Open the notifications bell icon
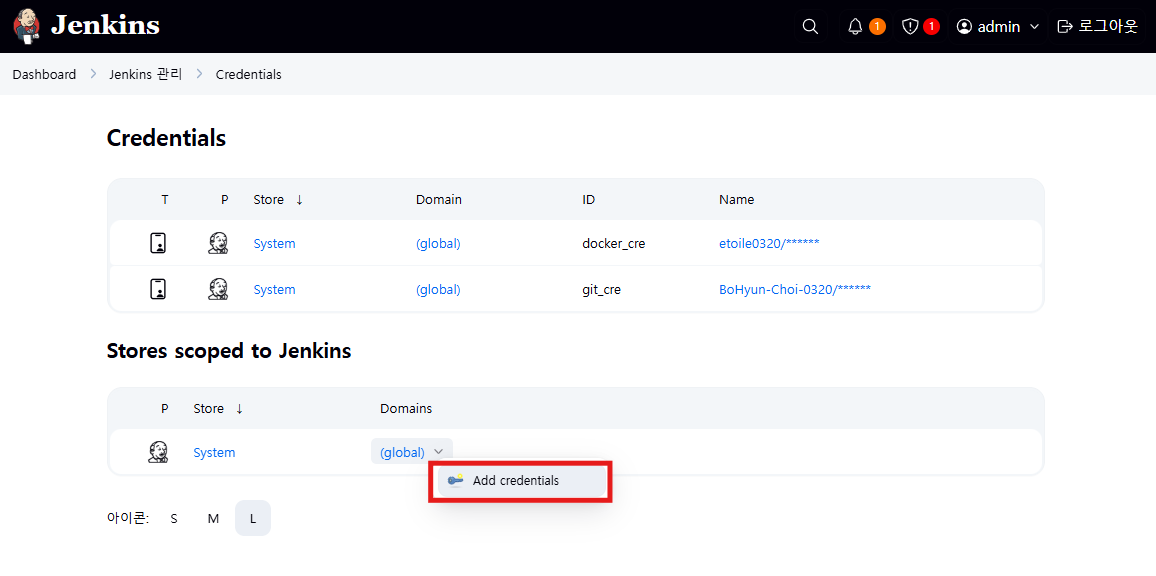The height and width of the screenshot is (576, 1156). (x=855, y=27)
